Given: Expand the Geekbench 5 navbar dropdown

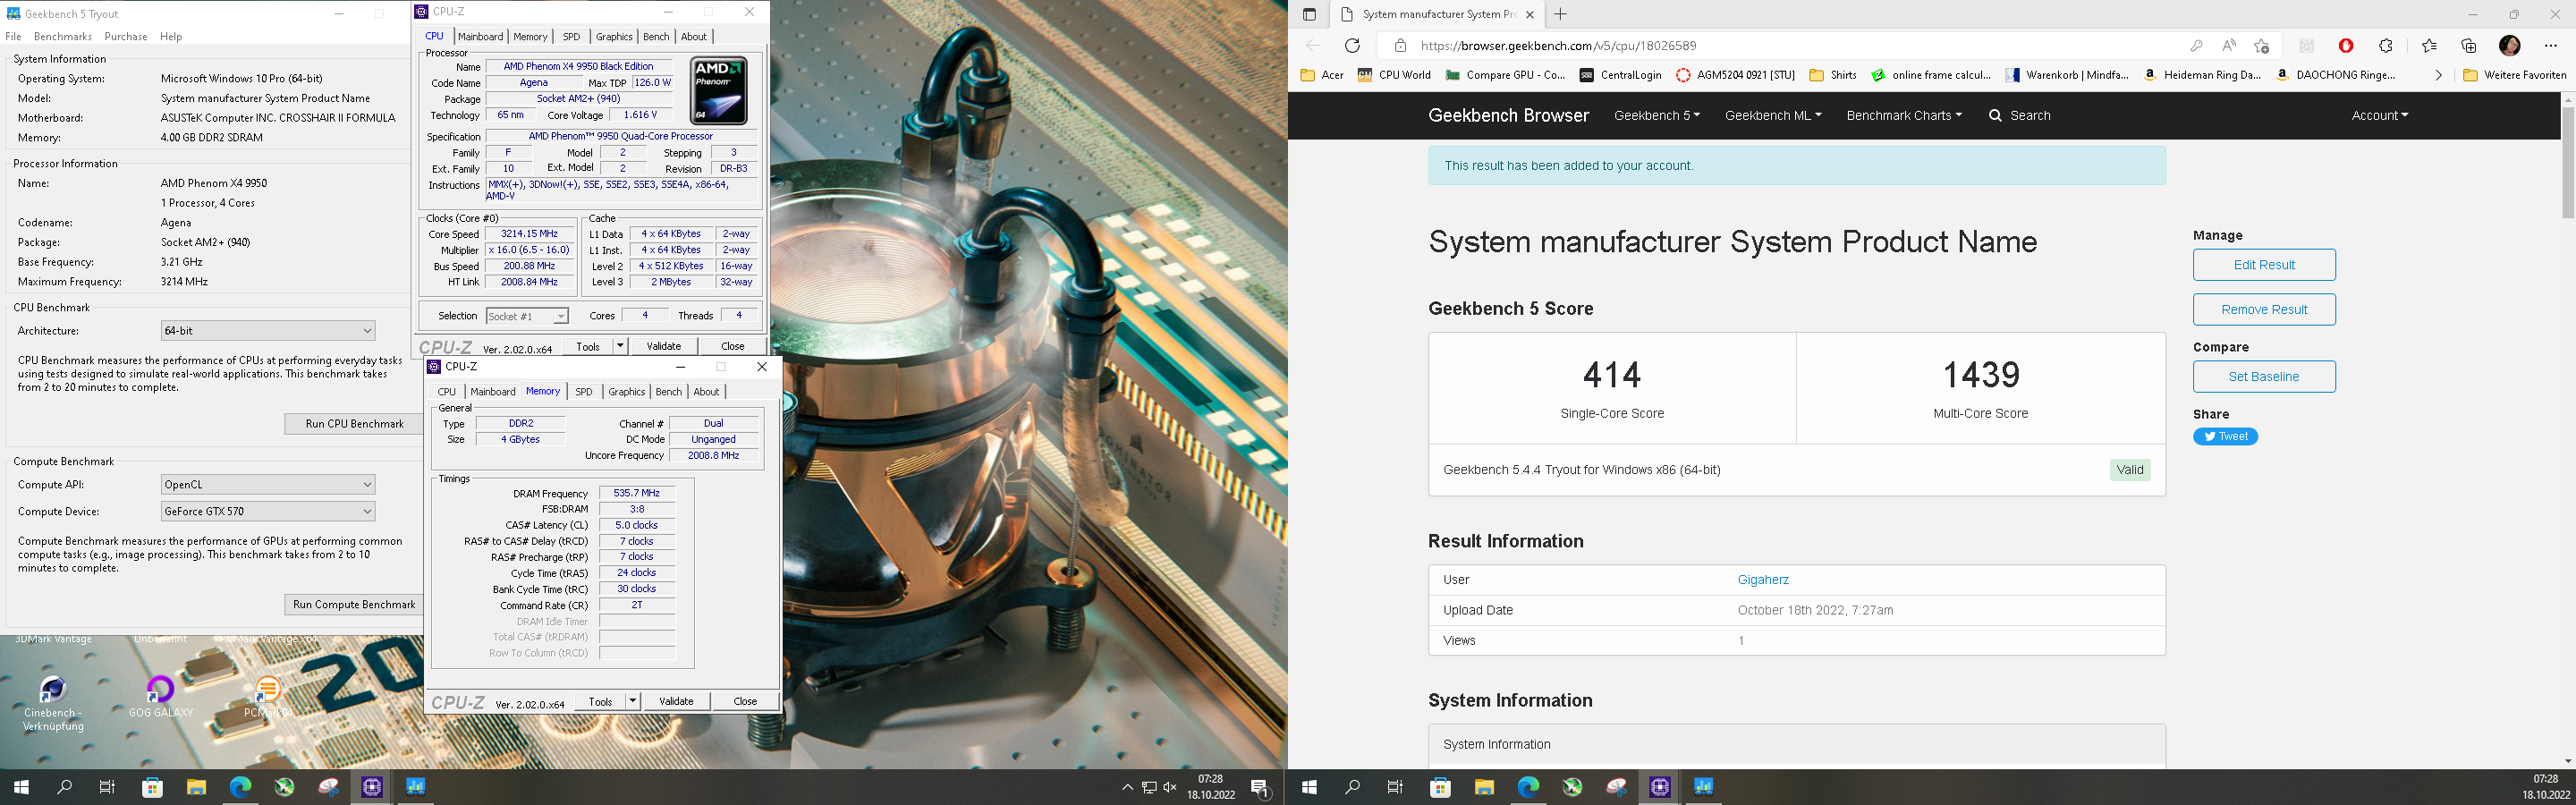Looking at the screenshot, I should click(x=1657, y=115).
